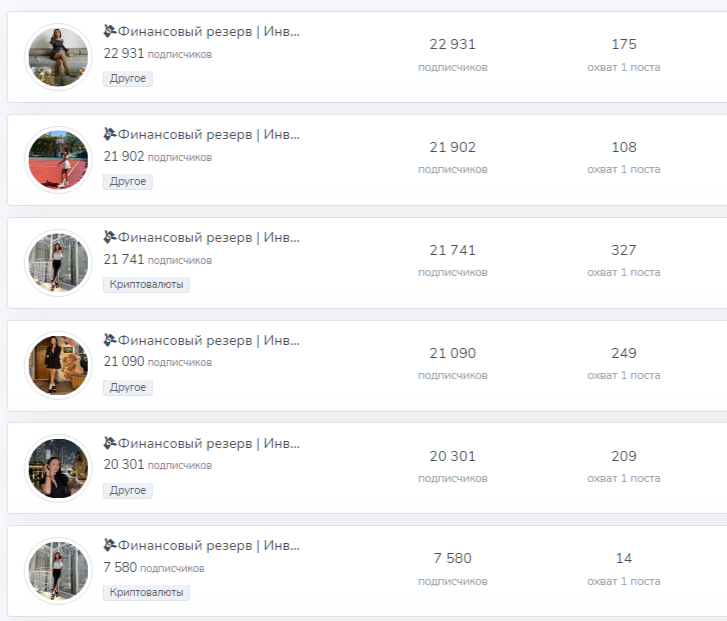
Task: Click the Криптовалюты tag on the 21 741 channel
Action: pos(146,285)
